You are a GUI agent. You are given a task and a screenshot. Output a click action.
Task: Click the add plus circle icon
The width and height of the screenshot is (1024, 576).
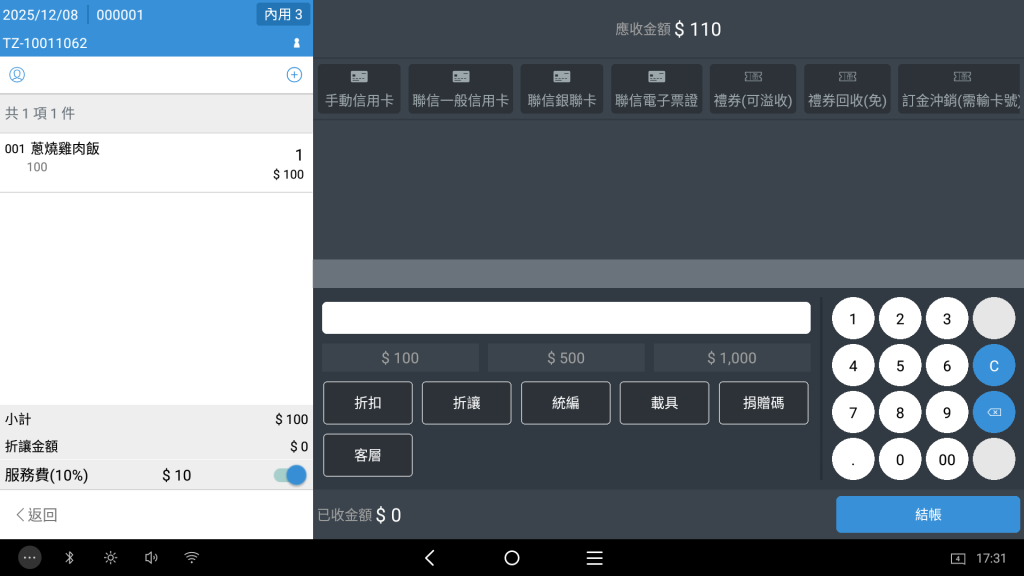[x=294, y=75]
